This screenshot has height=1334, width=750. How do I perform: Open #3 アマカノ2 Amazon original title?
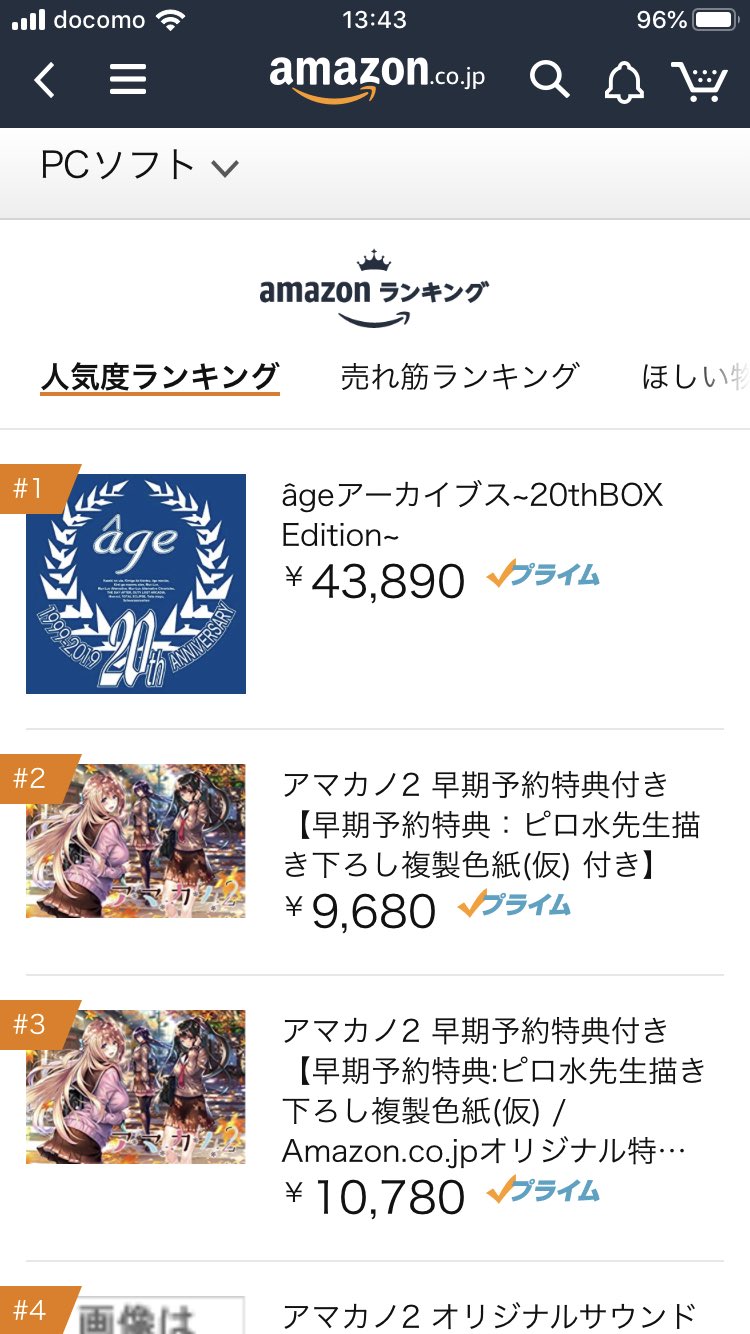click(x=494, y=1090)
